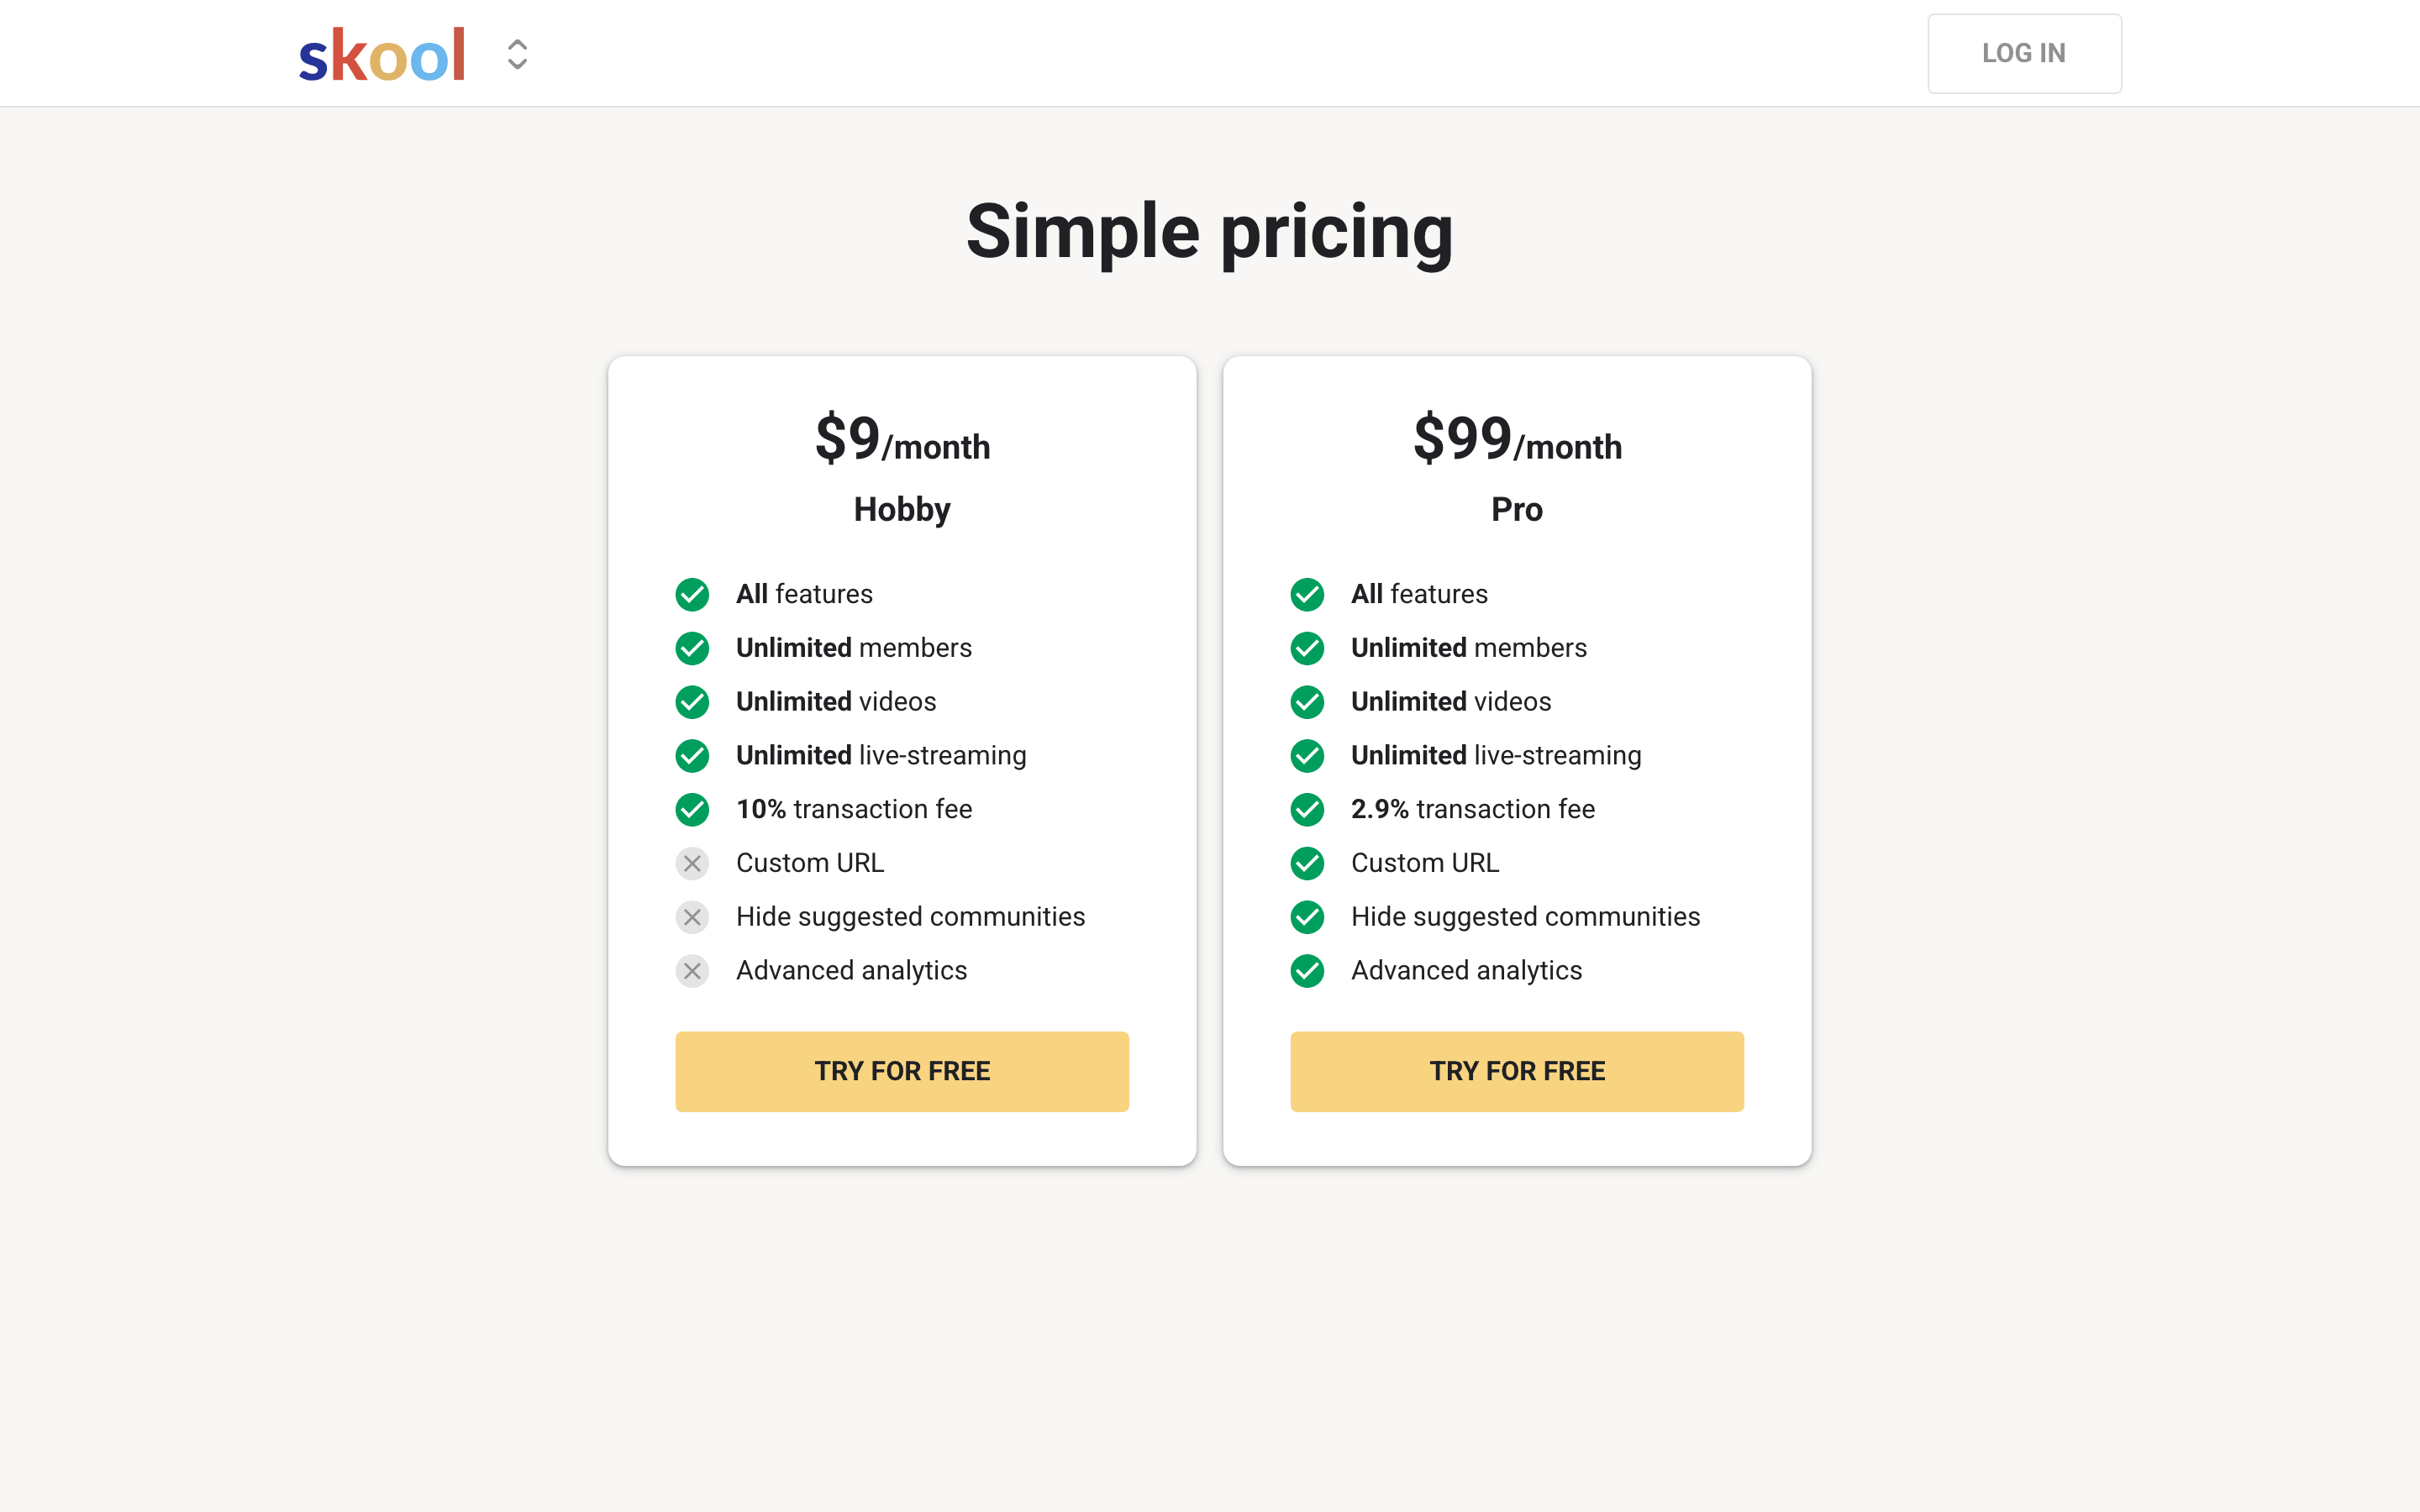This screenshot has width=2420, height=1512.
Task: Click TRY FOR FREE under the Pro plan
Action: pyautogui.click(x=1516, y=1071)
